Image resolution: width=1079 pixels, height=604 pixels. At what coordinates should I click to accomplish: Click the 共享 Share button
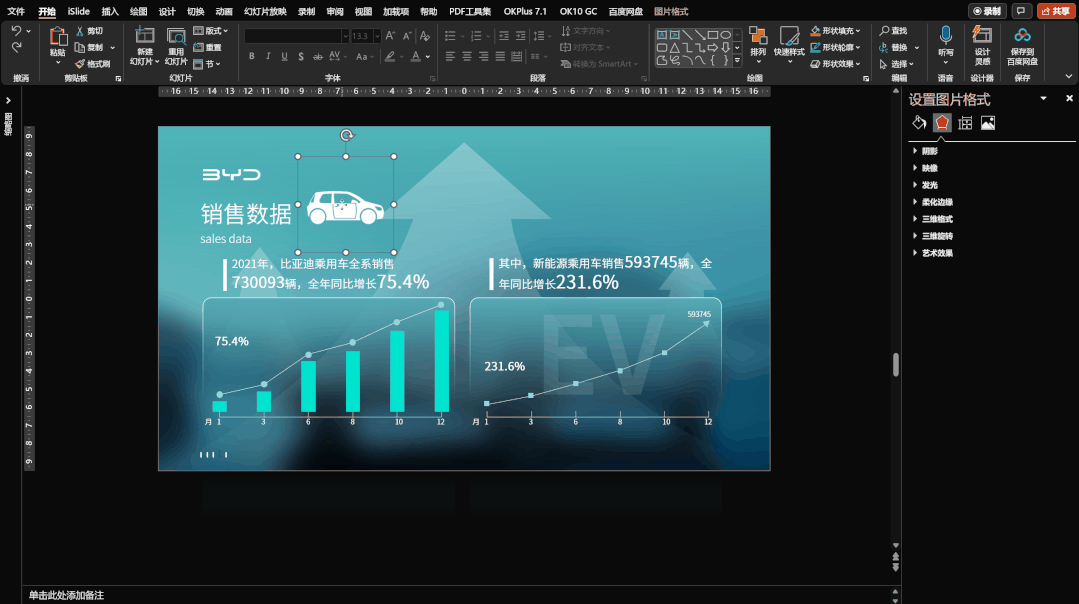(x=1055, y=11)
